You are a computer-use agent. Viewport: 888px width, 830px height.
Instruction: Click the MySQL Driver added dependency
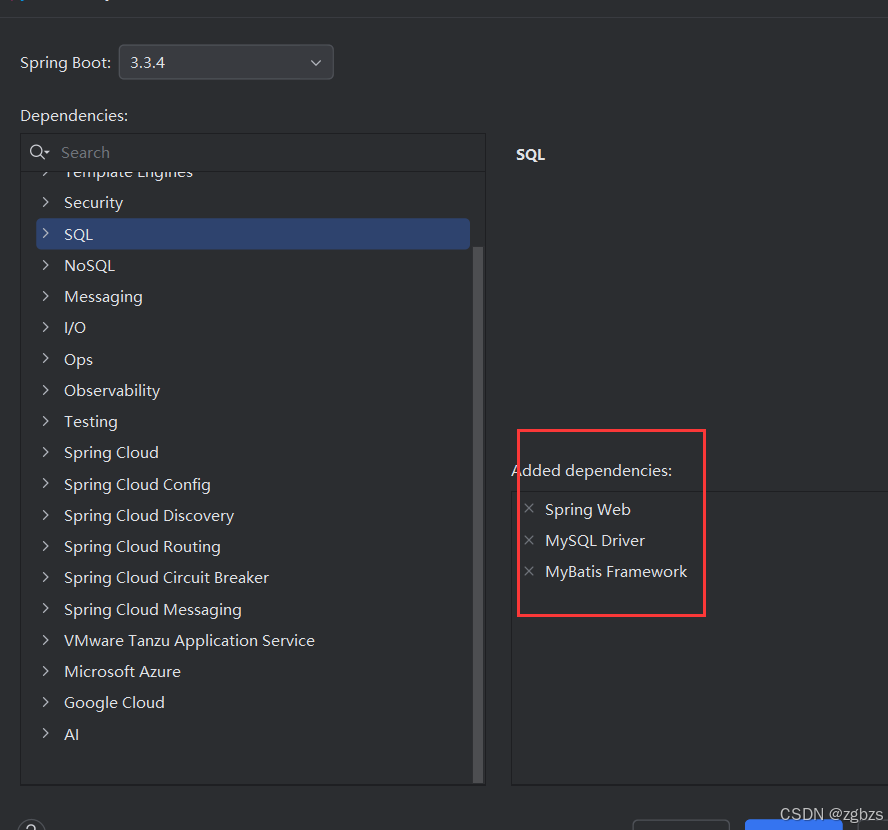[x=595, y=541]
